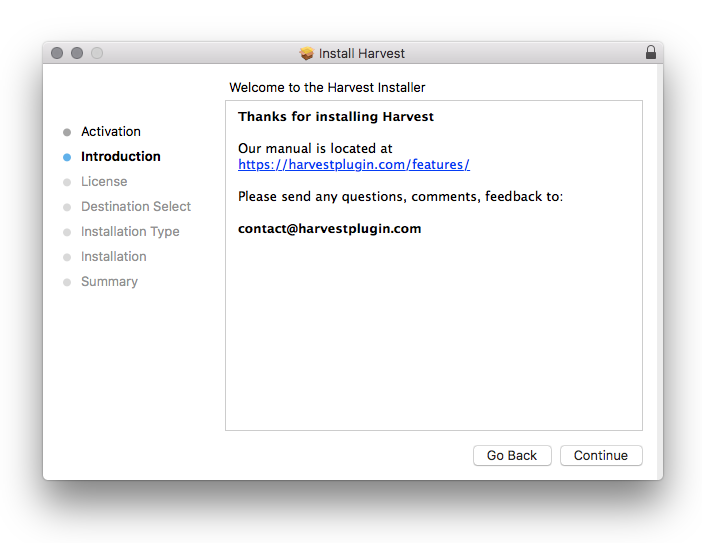Click the License step label
Image resolution: width=702 pixels, height=543 pixels.
[x=104, y=182]
